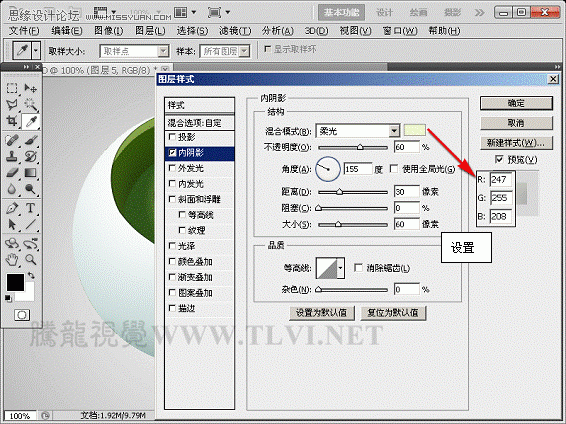566x424 pixels.
Task: Collapse the toolbox with double arrows
Action: point(26,67)
